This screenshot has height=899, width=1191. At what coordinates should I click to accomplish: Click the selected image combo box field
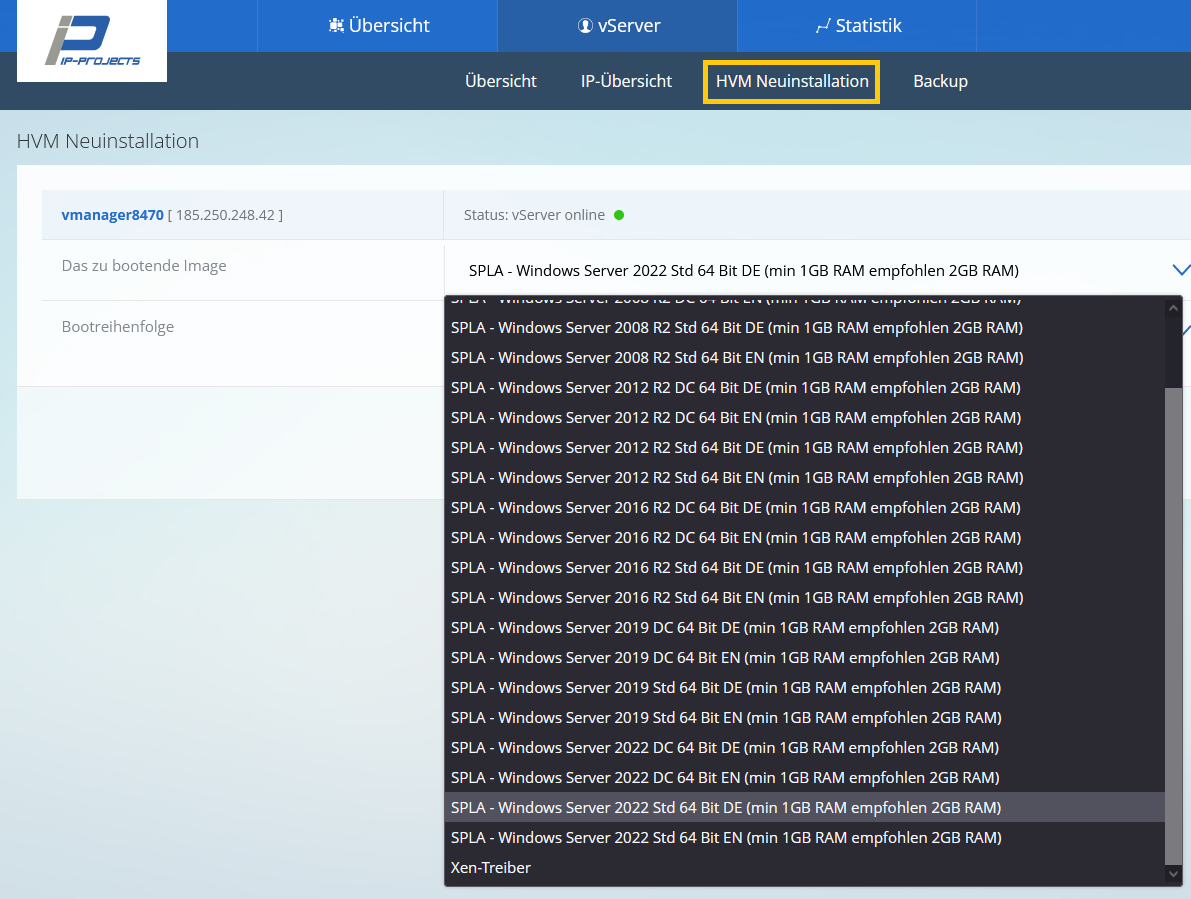point(817,270)
